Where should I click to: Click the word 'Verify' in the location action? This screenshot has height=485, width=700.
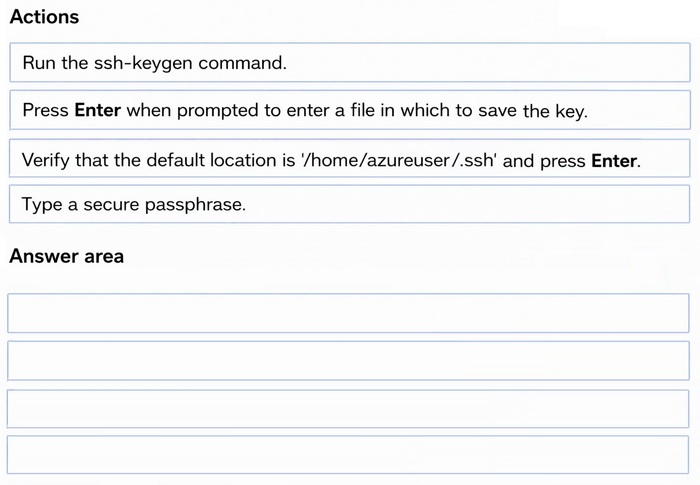click(46, 160)
